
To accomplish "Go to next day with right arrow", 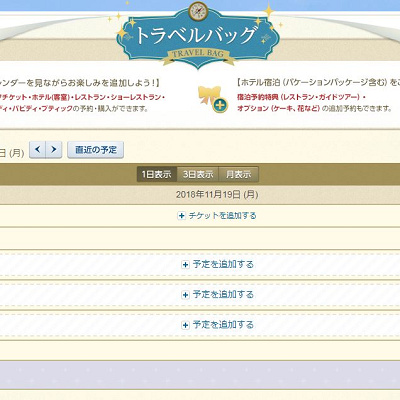I will tap(54, 150).
